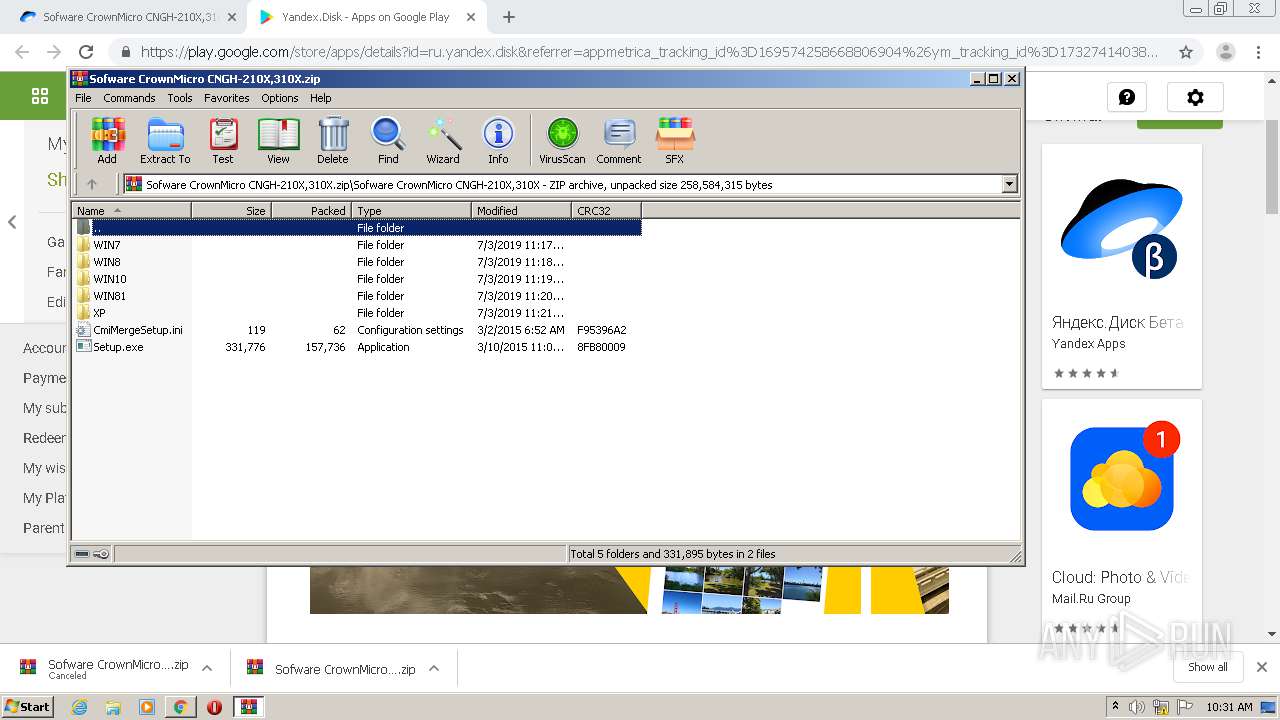Open the Яндекс.Диск Бета app card
The image size is (1280, 720).
(x=1121, y=266)
